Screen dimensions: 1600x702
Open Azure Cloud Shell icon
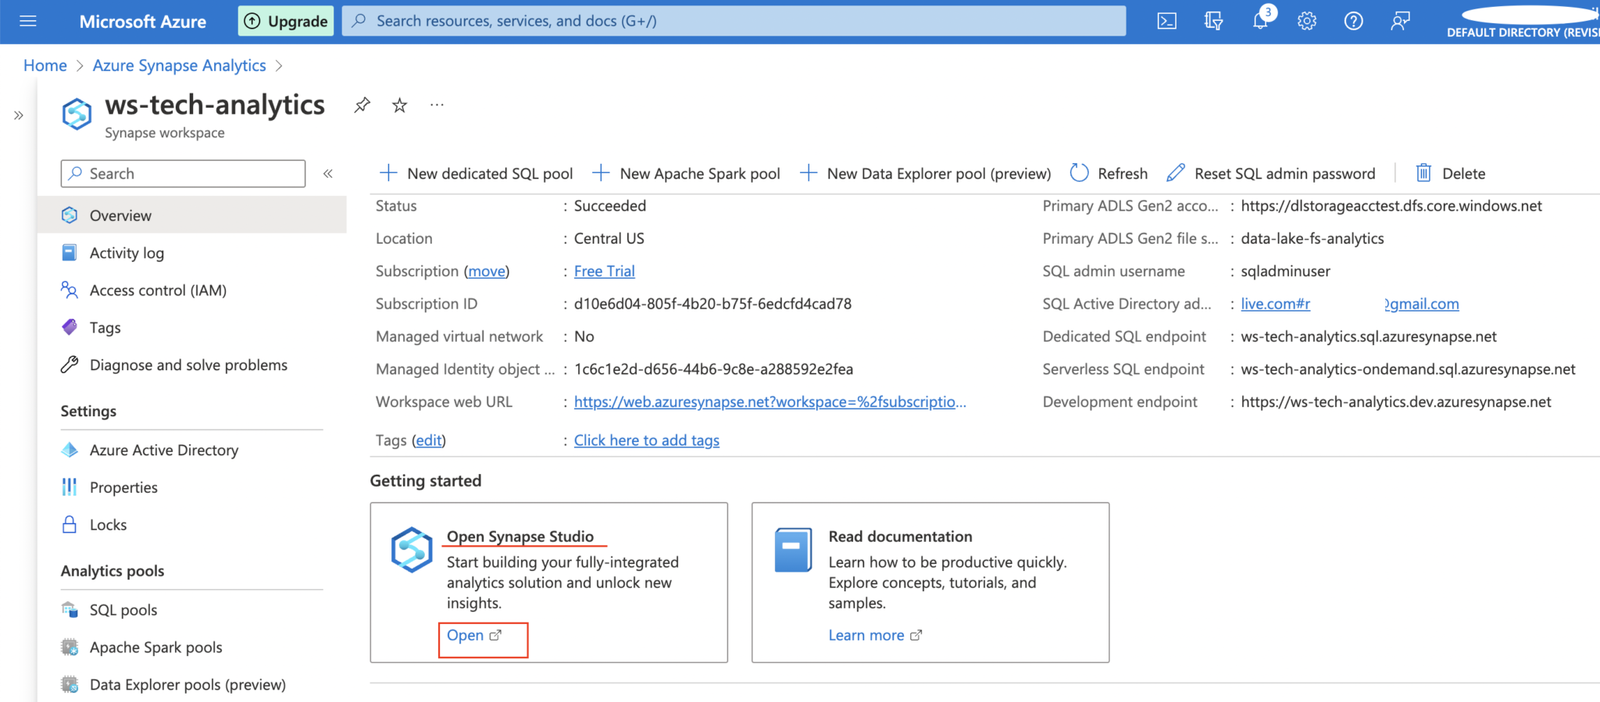pyautogui.click(x=1166, y=21)
